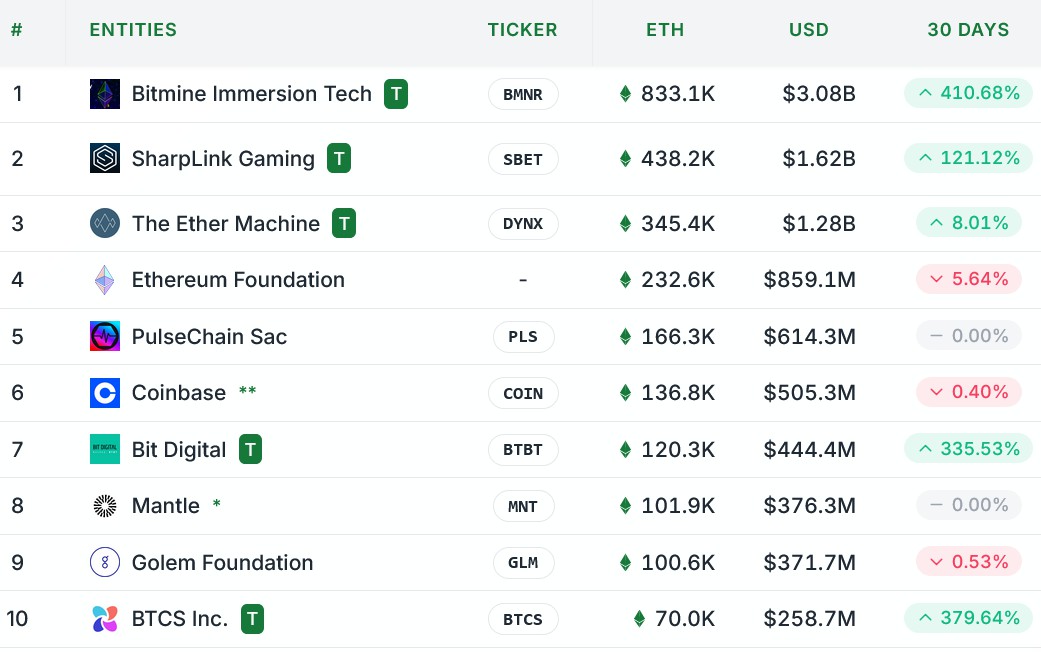Open the COIN ticker badge
The width and height of the screenshot is (1041, 652).
523,393
